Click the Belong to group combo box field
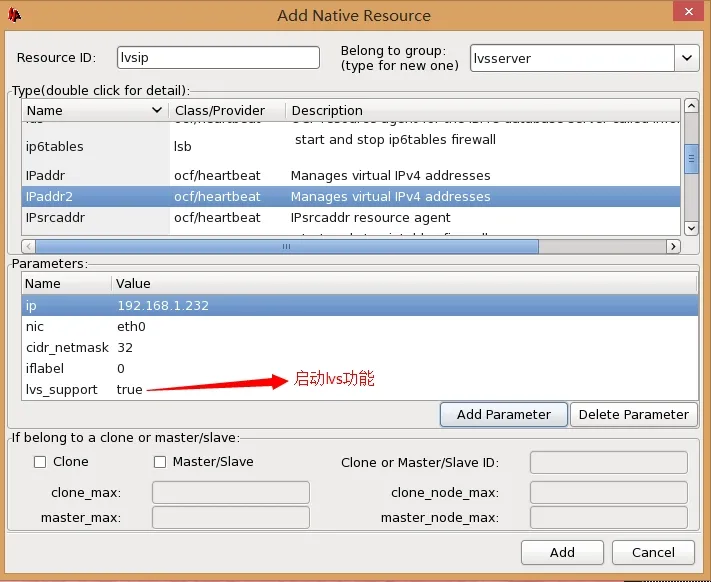The image size is (711, 582). 572,58
